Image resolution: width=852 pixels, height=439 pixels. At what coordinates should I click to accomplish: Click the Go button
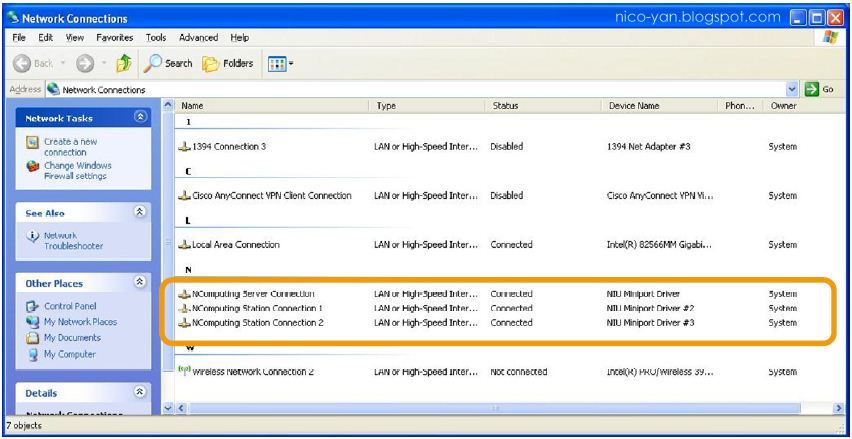pyautogui.click(x=819, y=89)
